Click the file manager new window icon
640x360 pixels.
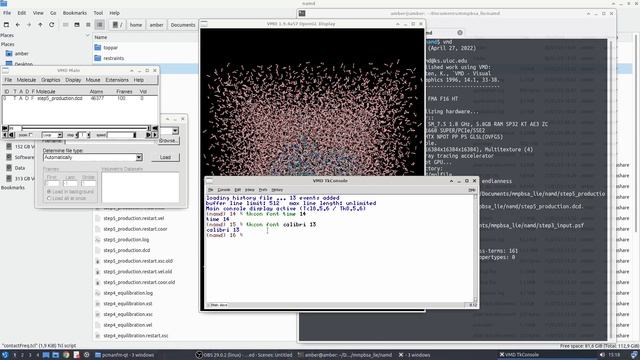coord(6,25)
